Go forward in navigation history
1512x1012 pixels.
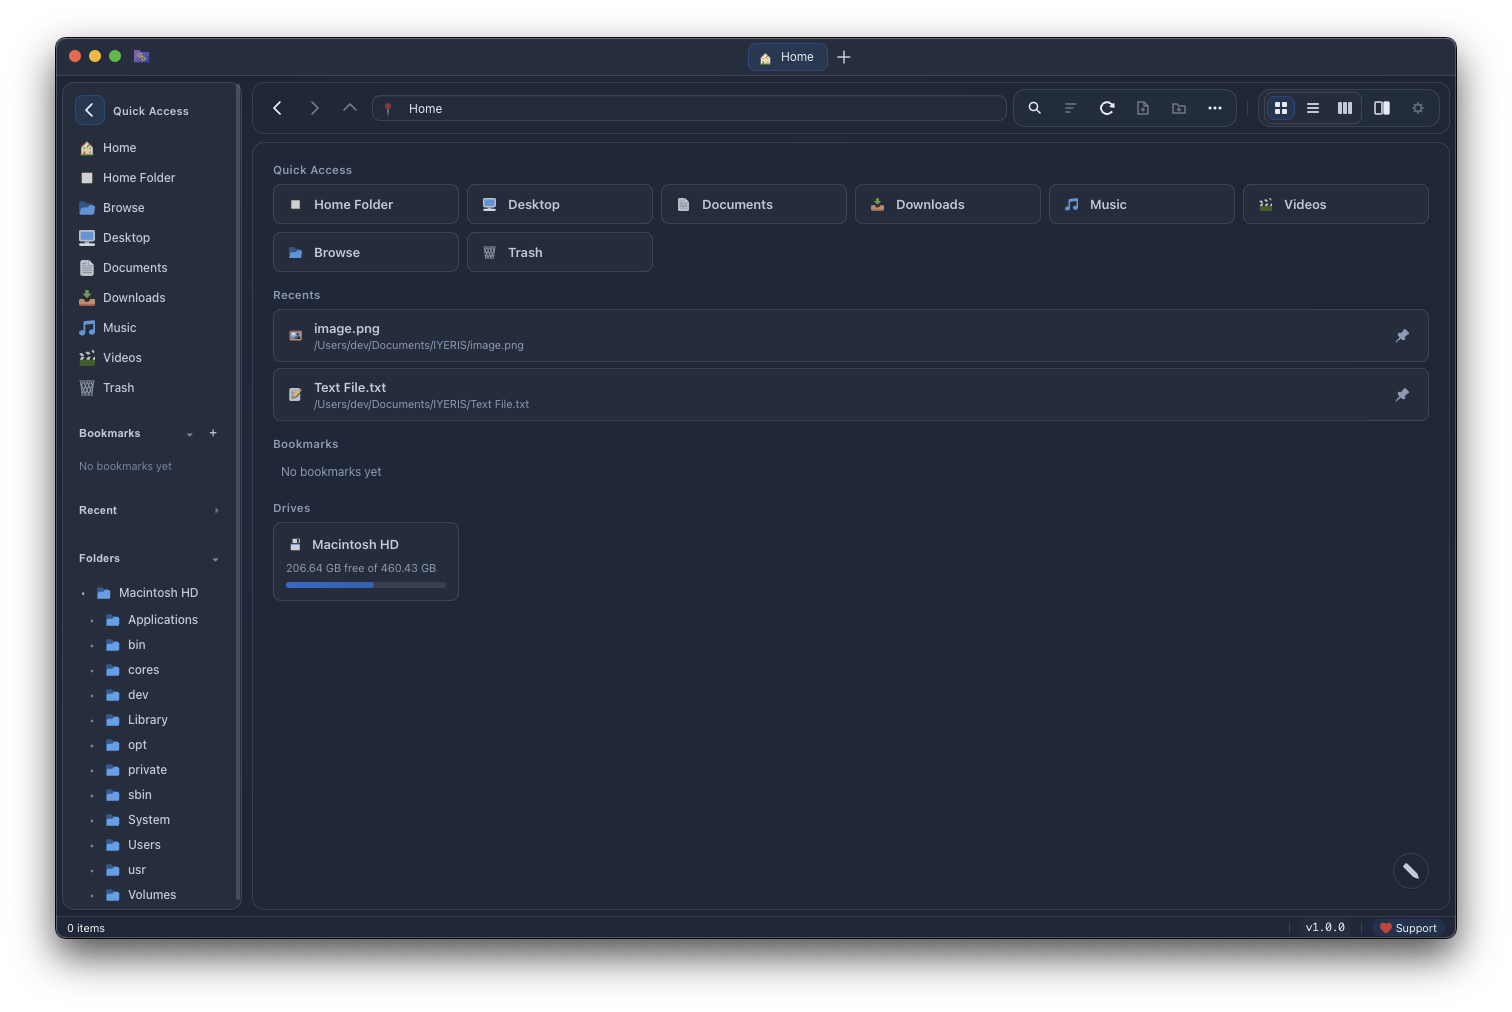click(314, 108)
